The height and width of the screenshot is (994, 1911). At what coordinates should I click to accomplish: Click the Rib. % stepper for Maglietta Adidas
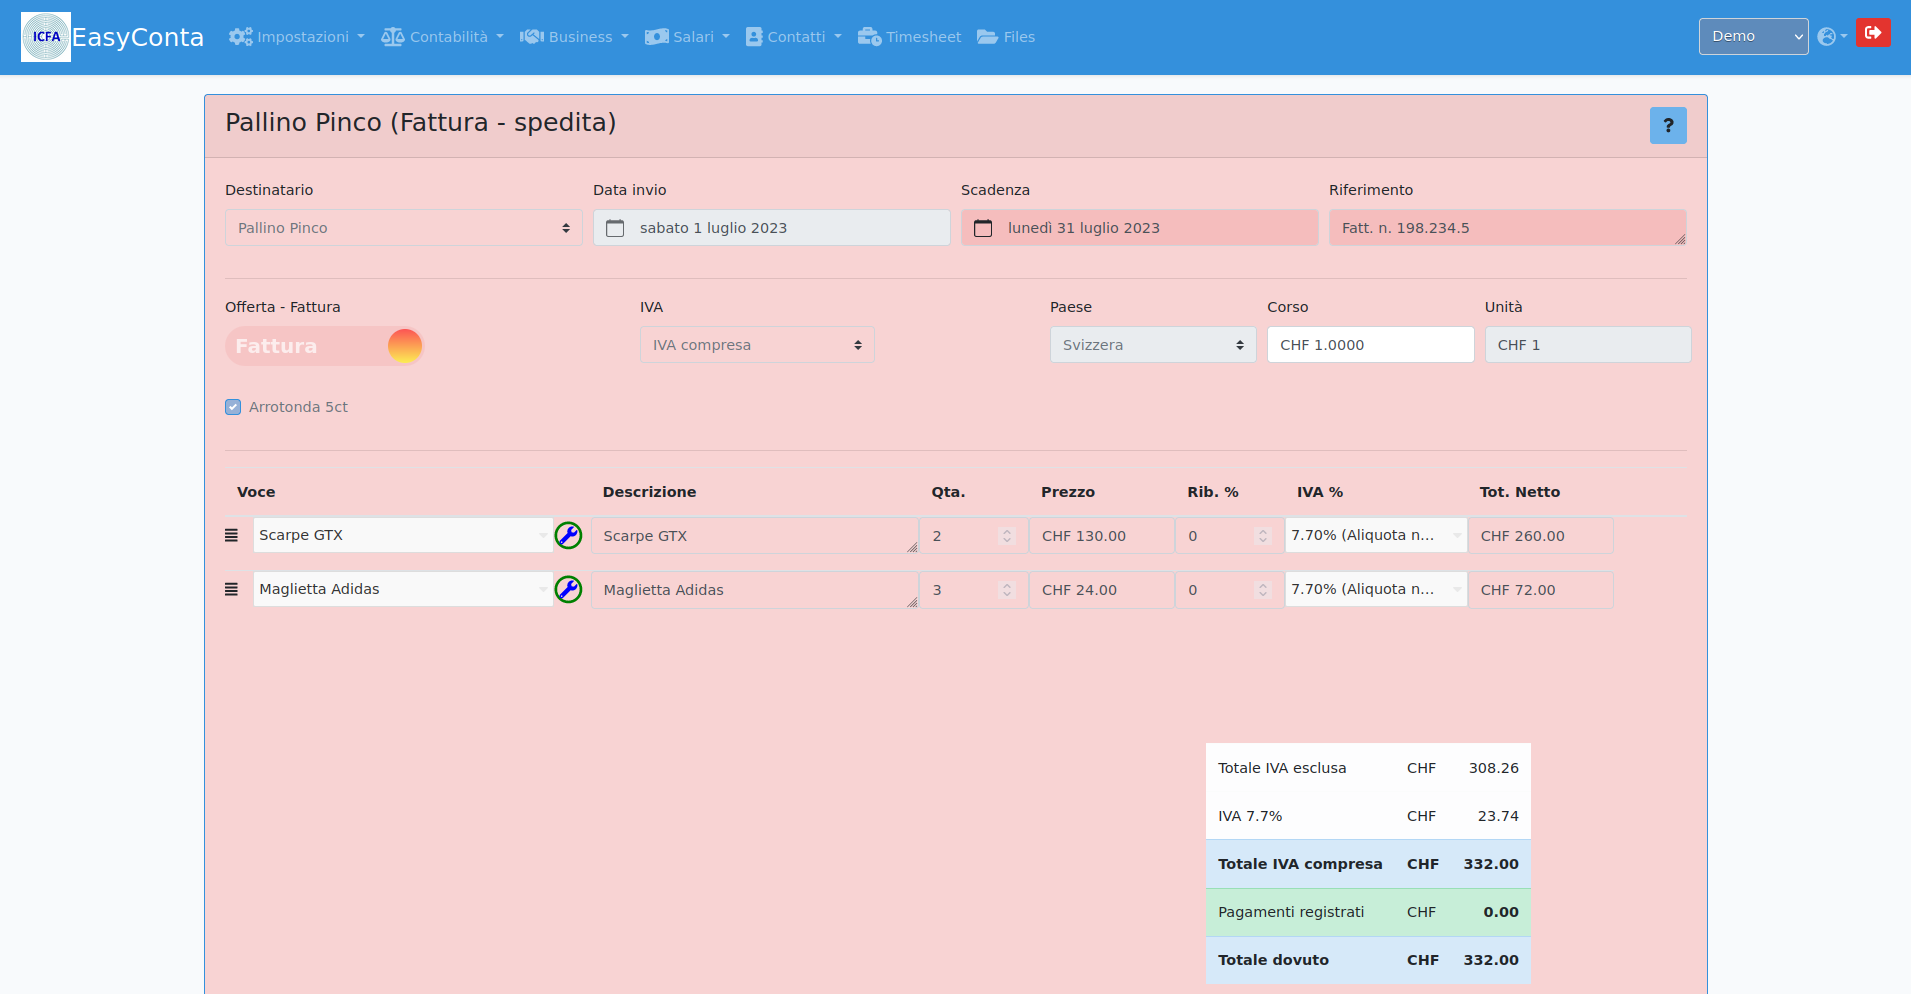coord(1263,590)
